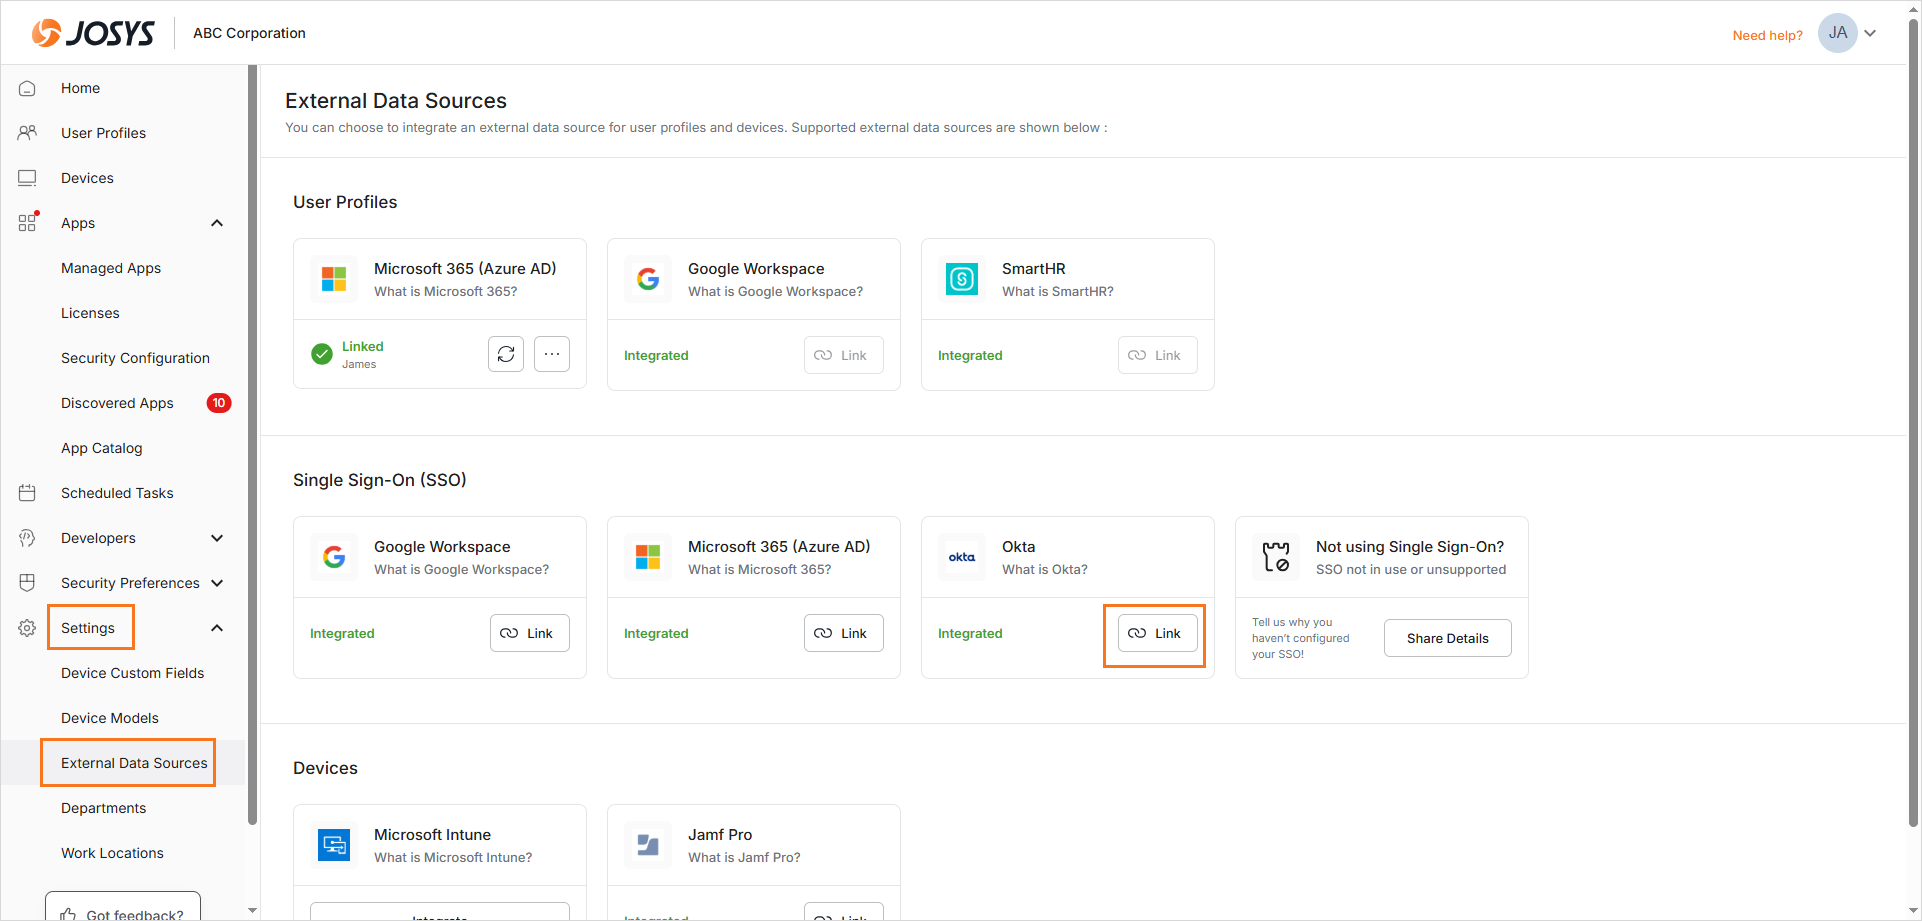Click the SmartHR logo icon
Viewport: 1922px width, 921px height.
point(962,279)
